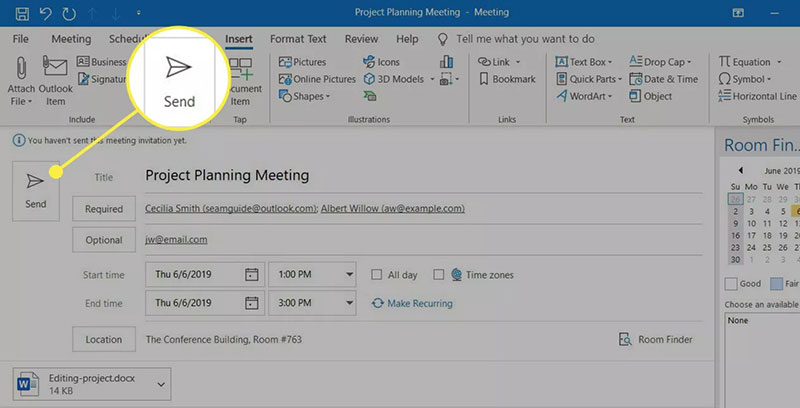
Task: Open the Help tab
Action: pos(407,39)
